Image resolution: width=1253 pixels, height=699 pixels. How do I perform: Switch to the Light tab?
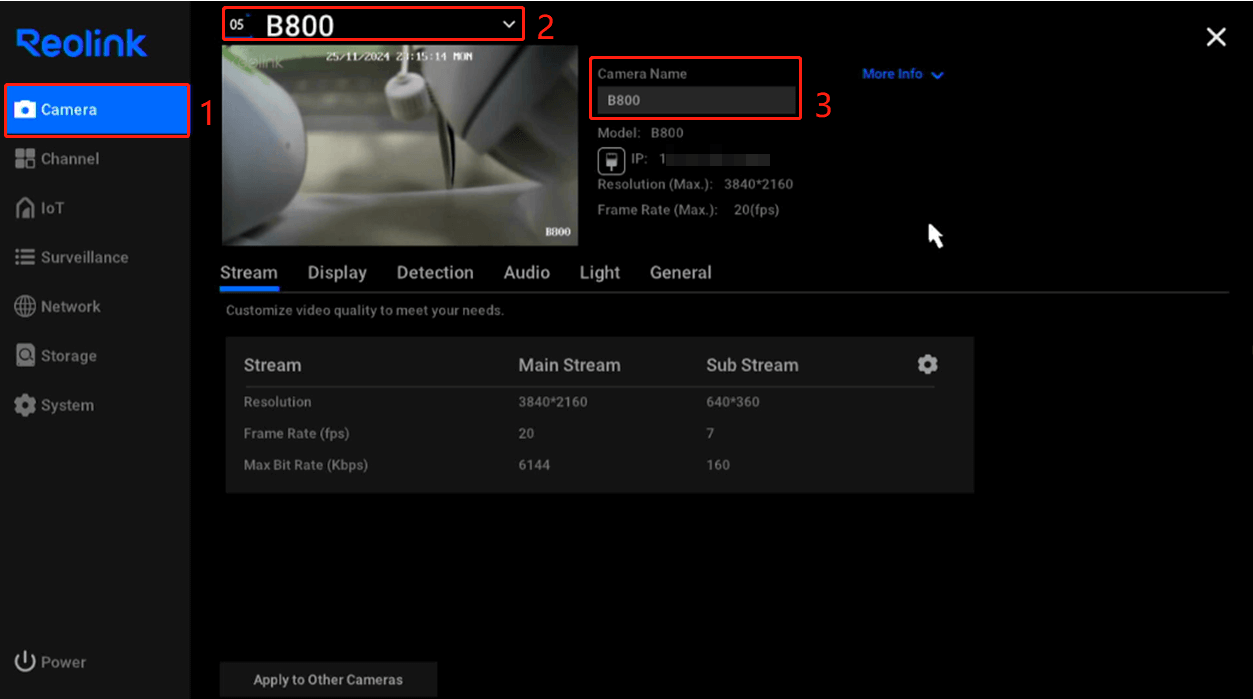[x=600, y=273]
